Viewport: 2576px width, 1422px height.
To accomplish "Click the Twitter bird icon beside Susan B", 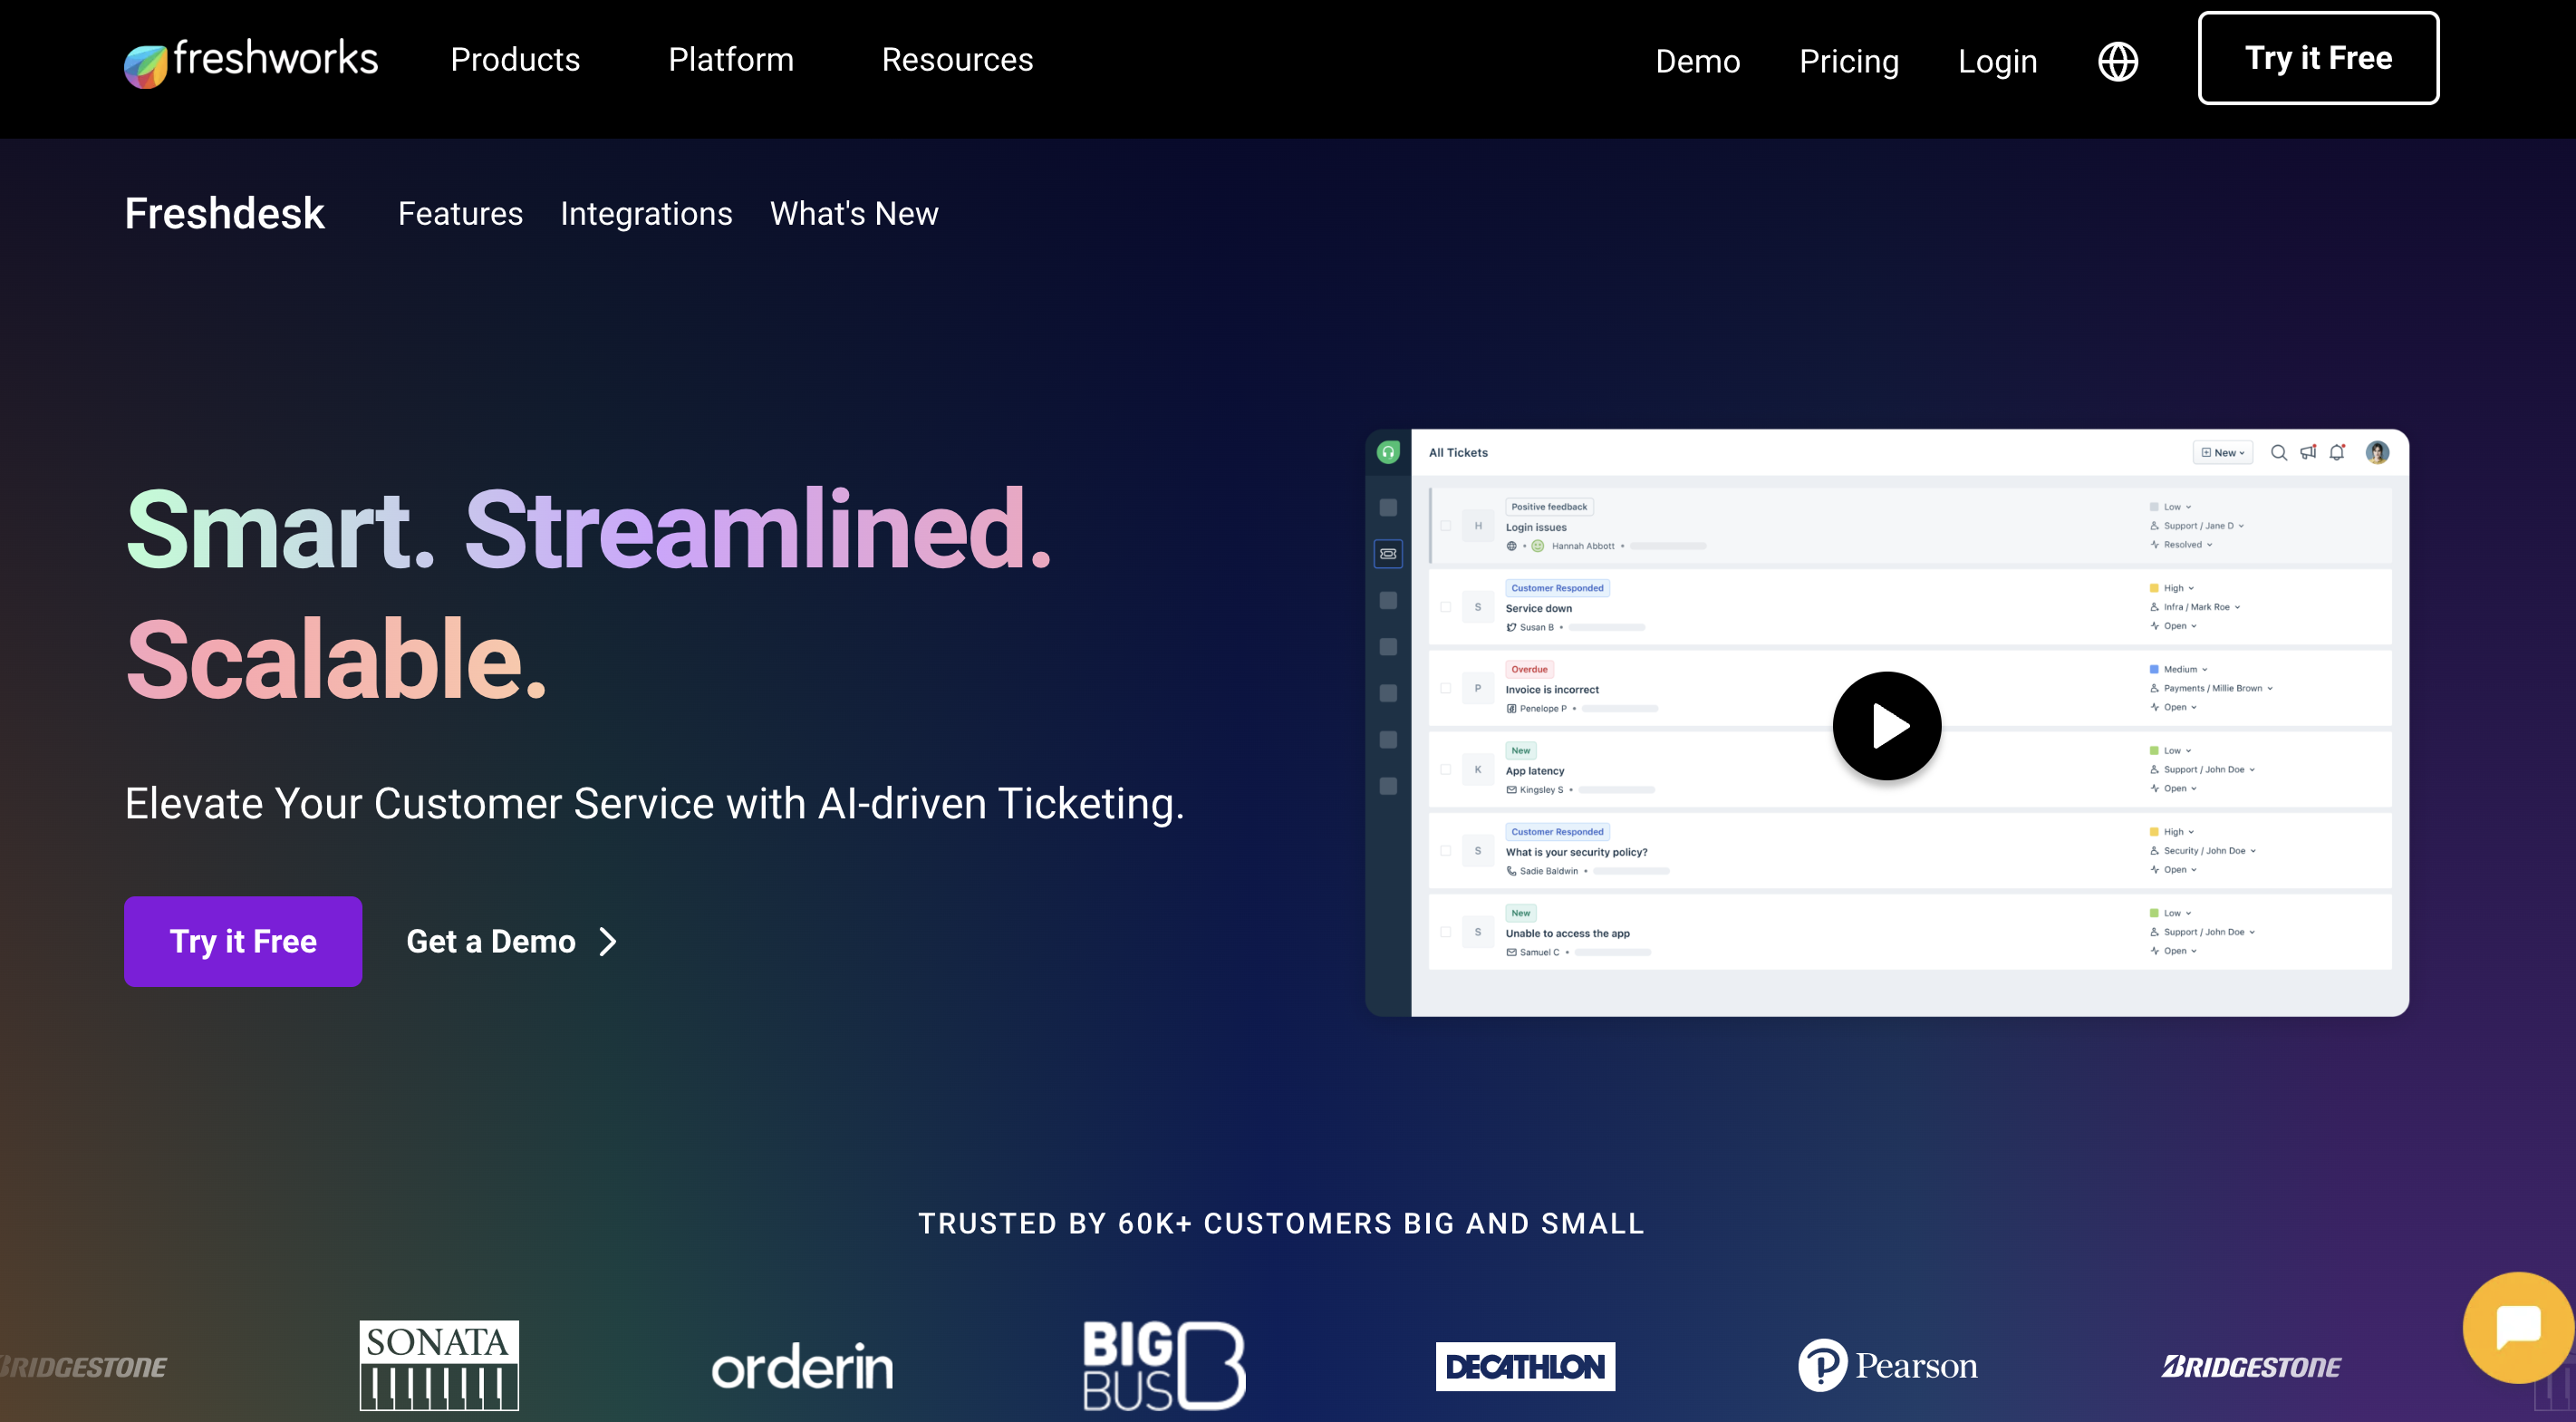I will (x=1511, y=627).
